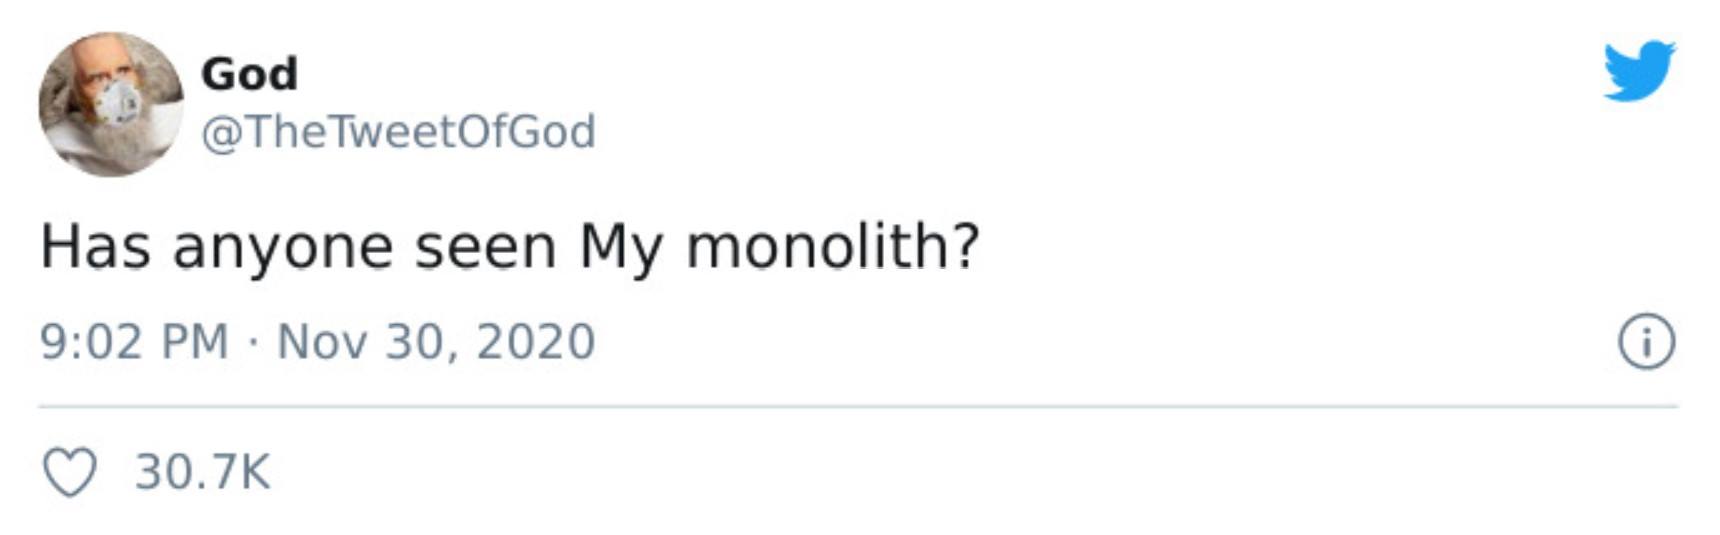
Task: Open the info icon beside the timestamp
Action: click(1646, 343)
